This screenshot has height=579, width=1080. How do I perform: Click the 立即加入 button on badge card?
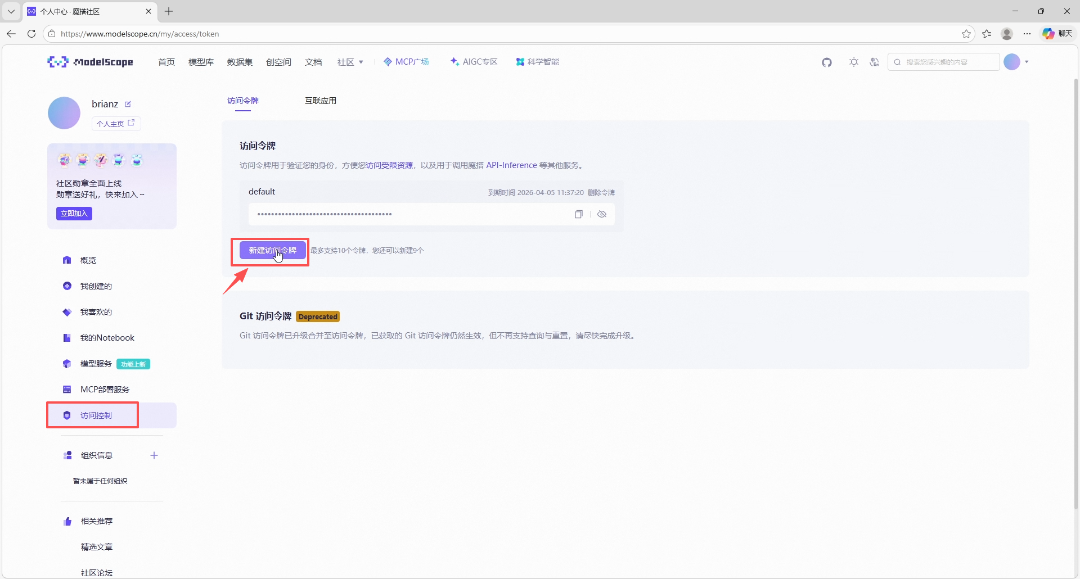pos(74,213)
